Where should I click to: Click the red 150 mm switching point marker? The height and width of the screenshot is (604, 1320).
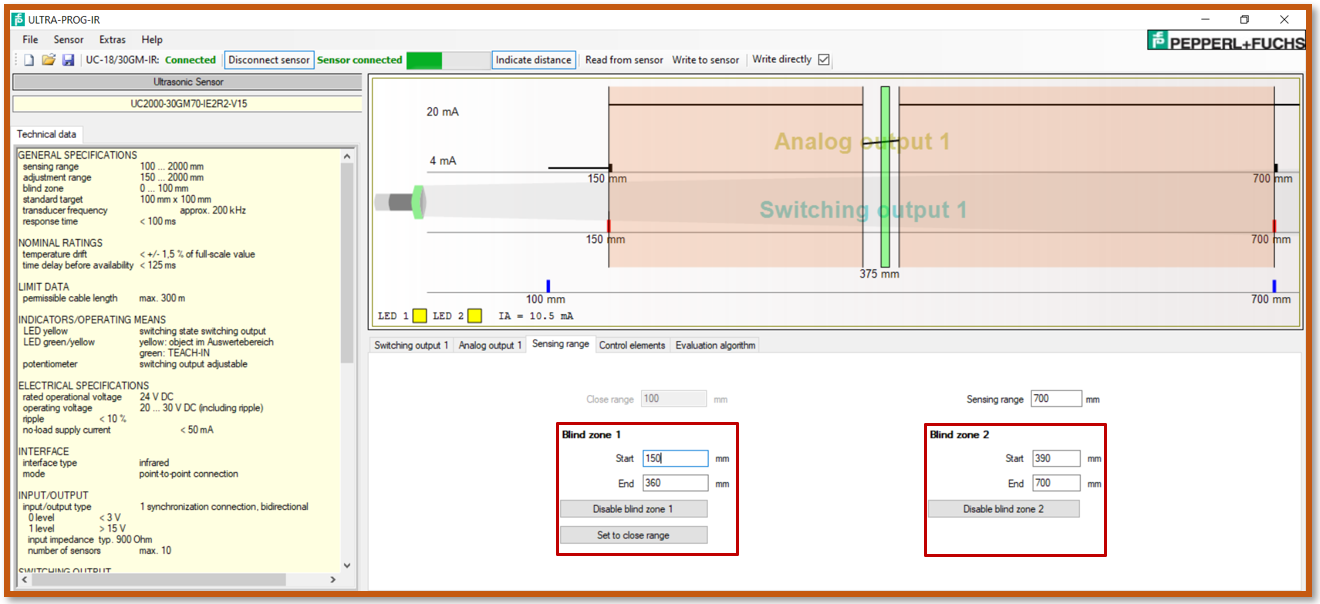(609, 226)
